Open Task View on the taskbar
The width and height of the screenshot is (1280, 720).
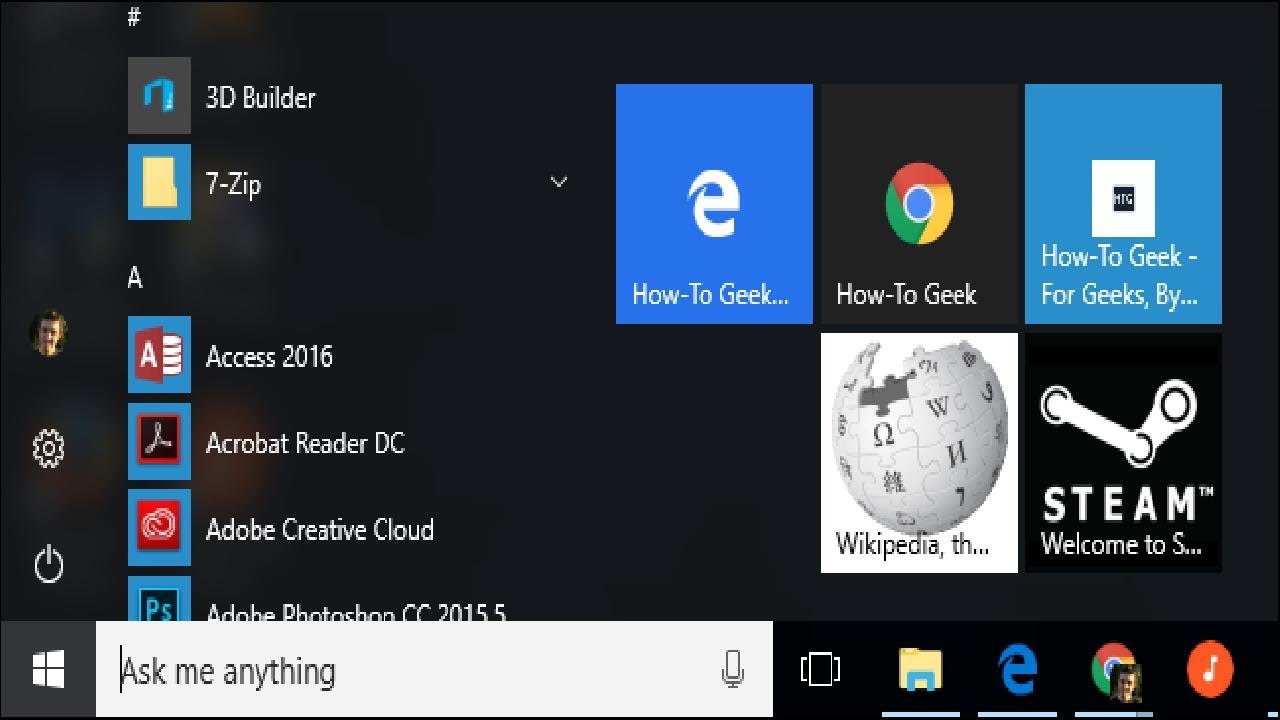tap(820, 669)
